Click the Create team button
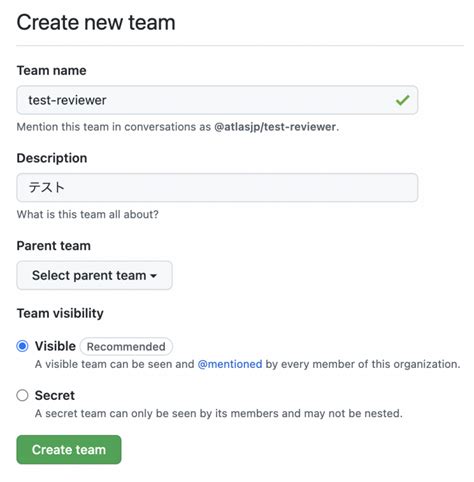The width and height of the screenshot is (474, 482). [69, 450]
